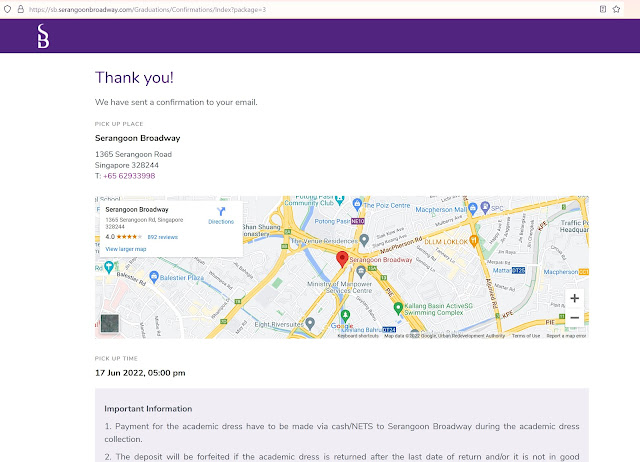Zoom in the map with plus button
640x462 pixels.
pos(574,298)
